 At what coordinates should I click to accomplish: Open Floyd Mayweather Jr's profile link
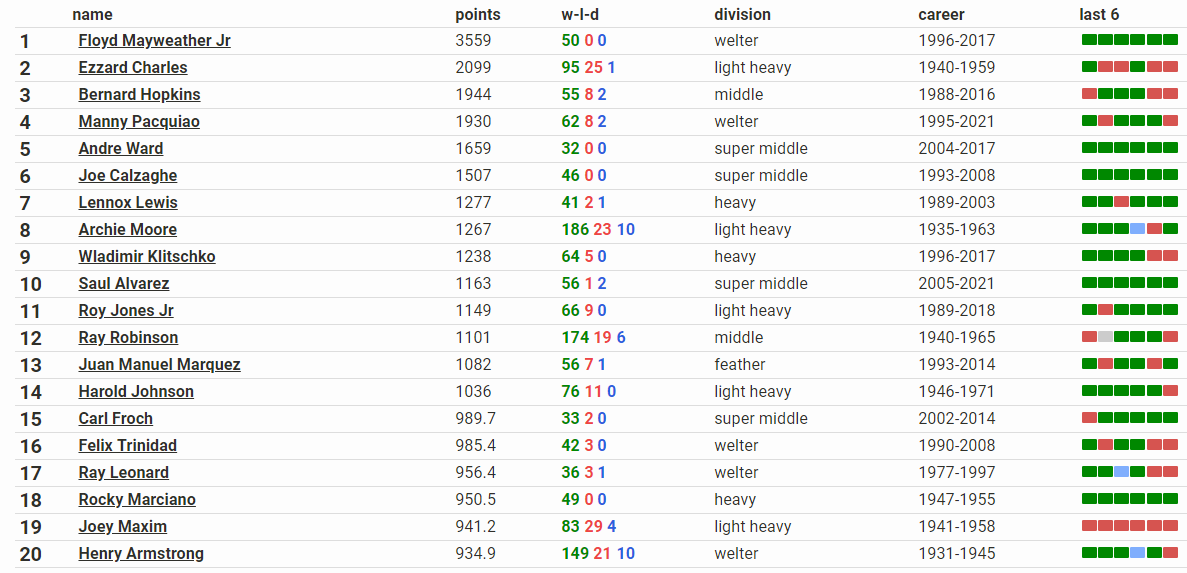(x=154, y=41)
